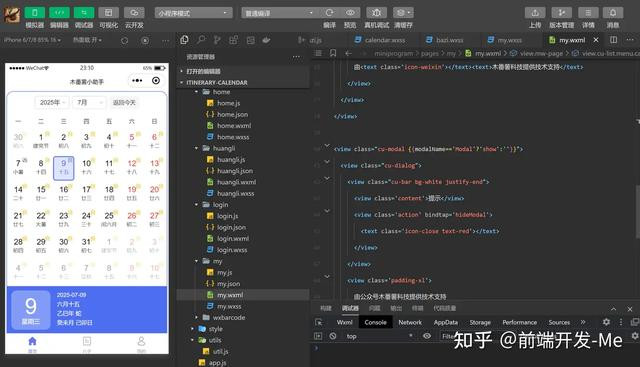Open login.wxml in file tree
The image size is (640, 367).
[233, 238]
